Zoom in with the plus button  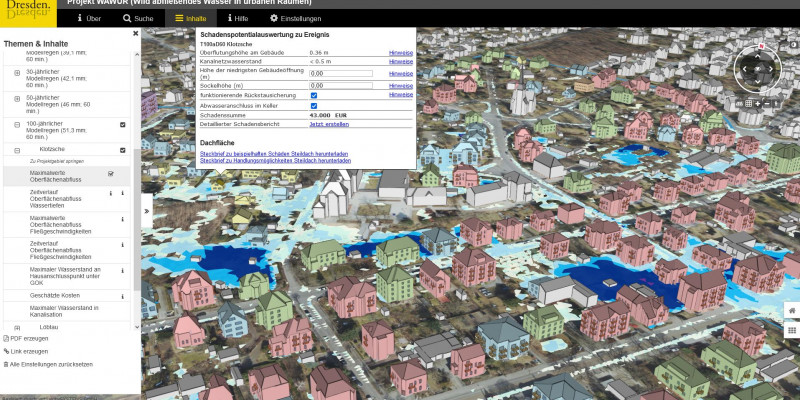[x=758, y=104]
